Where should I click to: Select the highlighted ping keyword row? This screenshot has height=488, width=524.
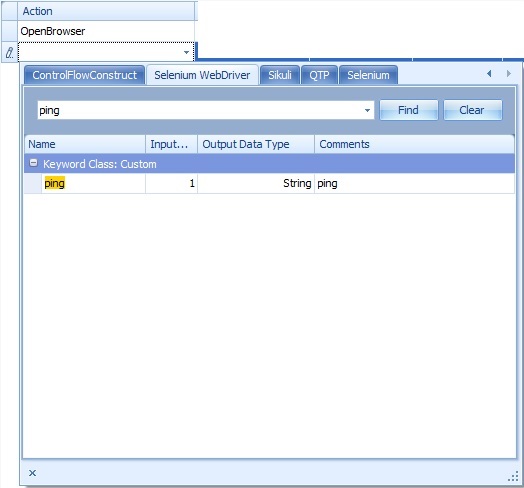[x=269, y=183]
